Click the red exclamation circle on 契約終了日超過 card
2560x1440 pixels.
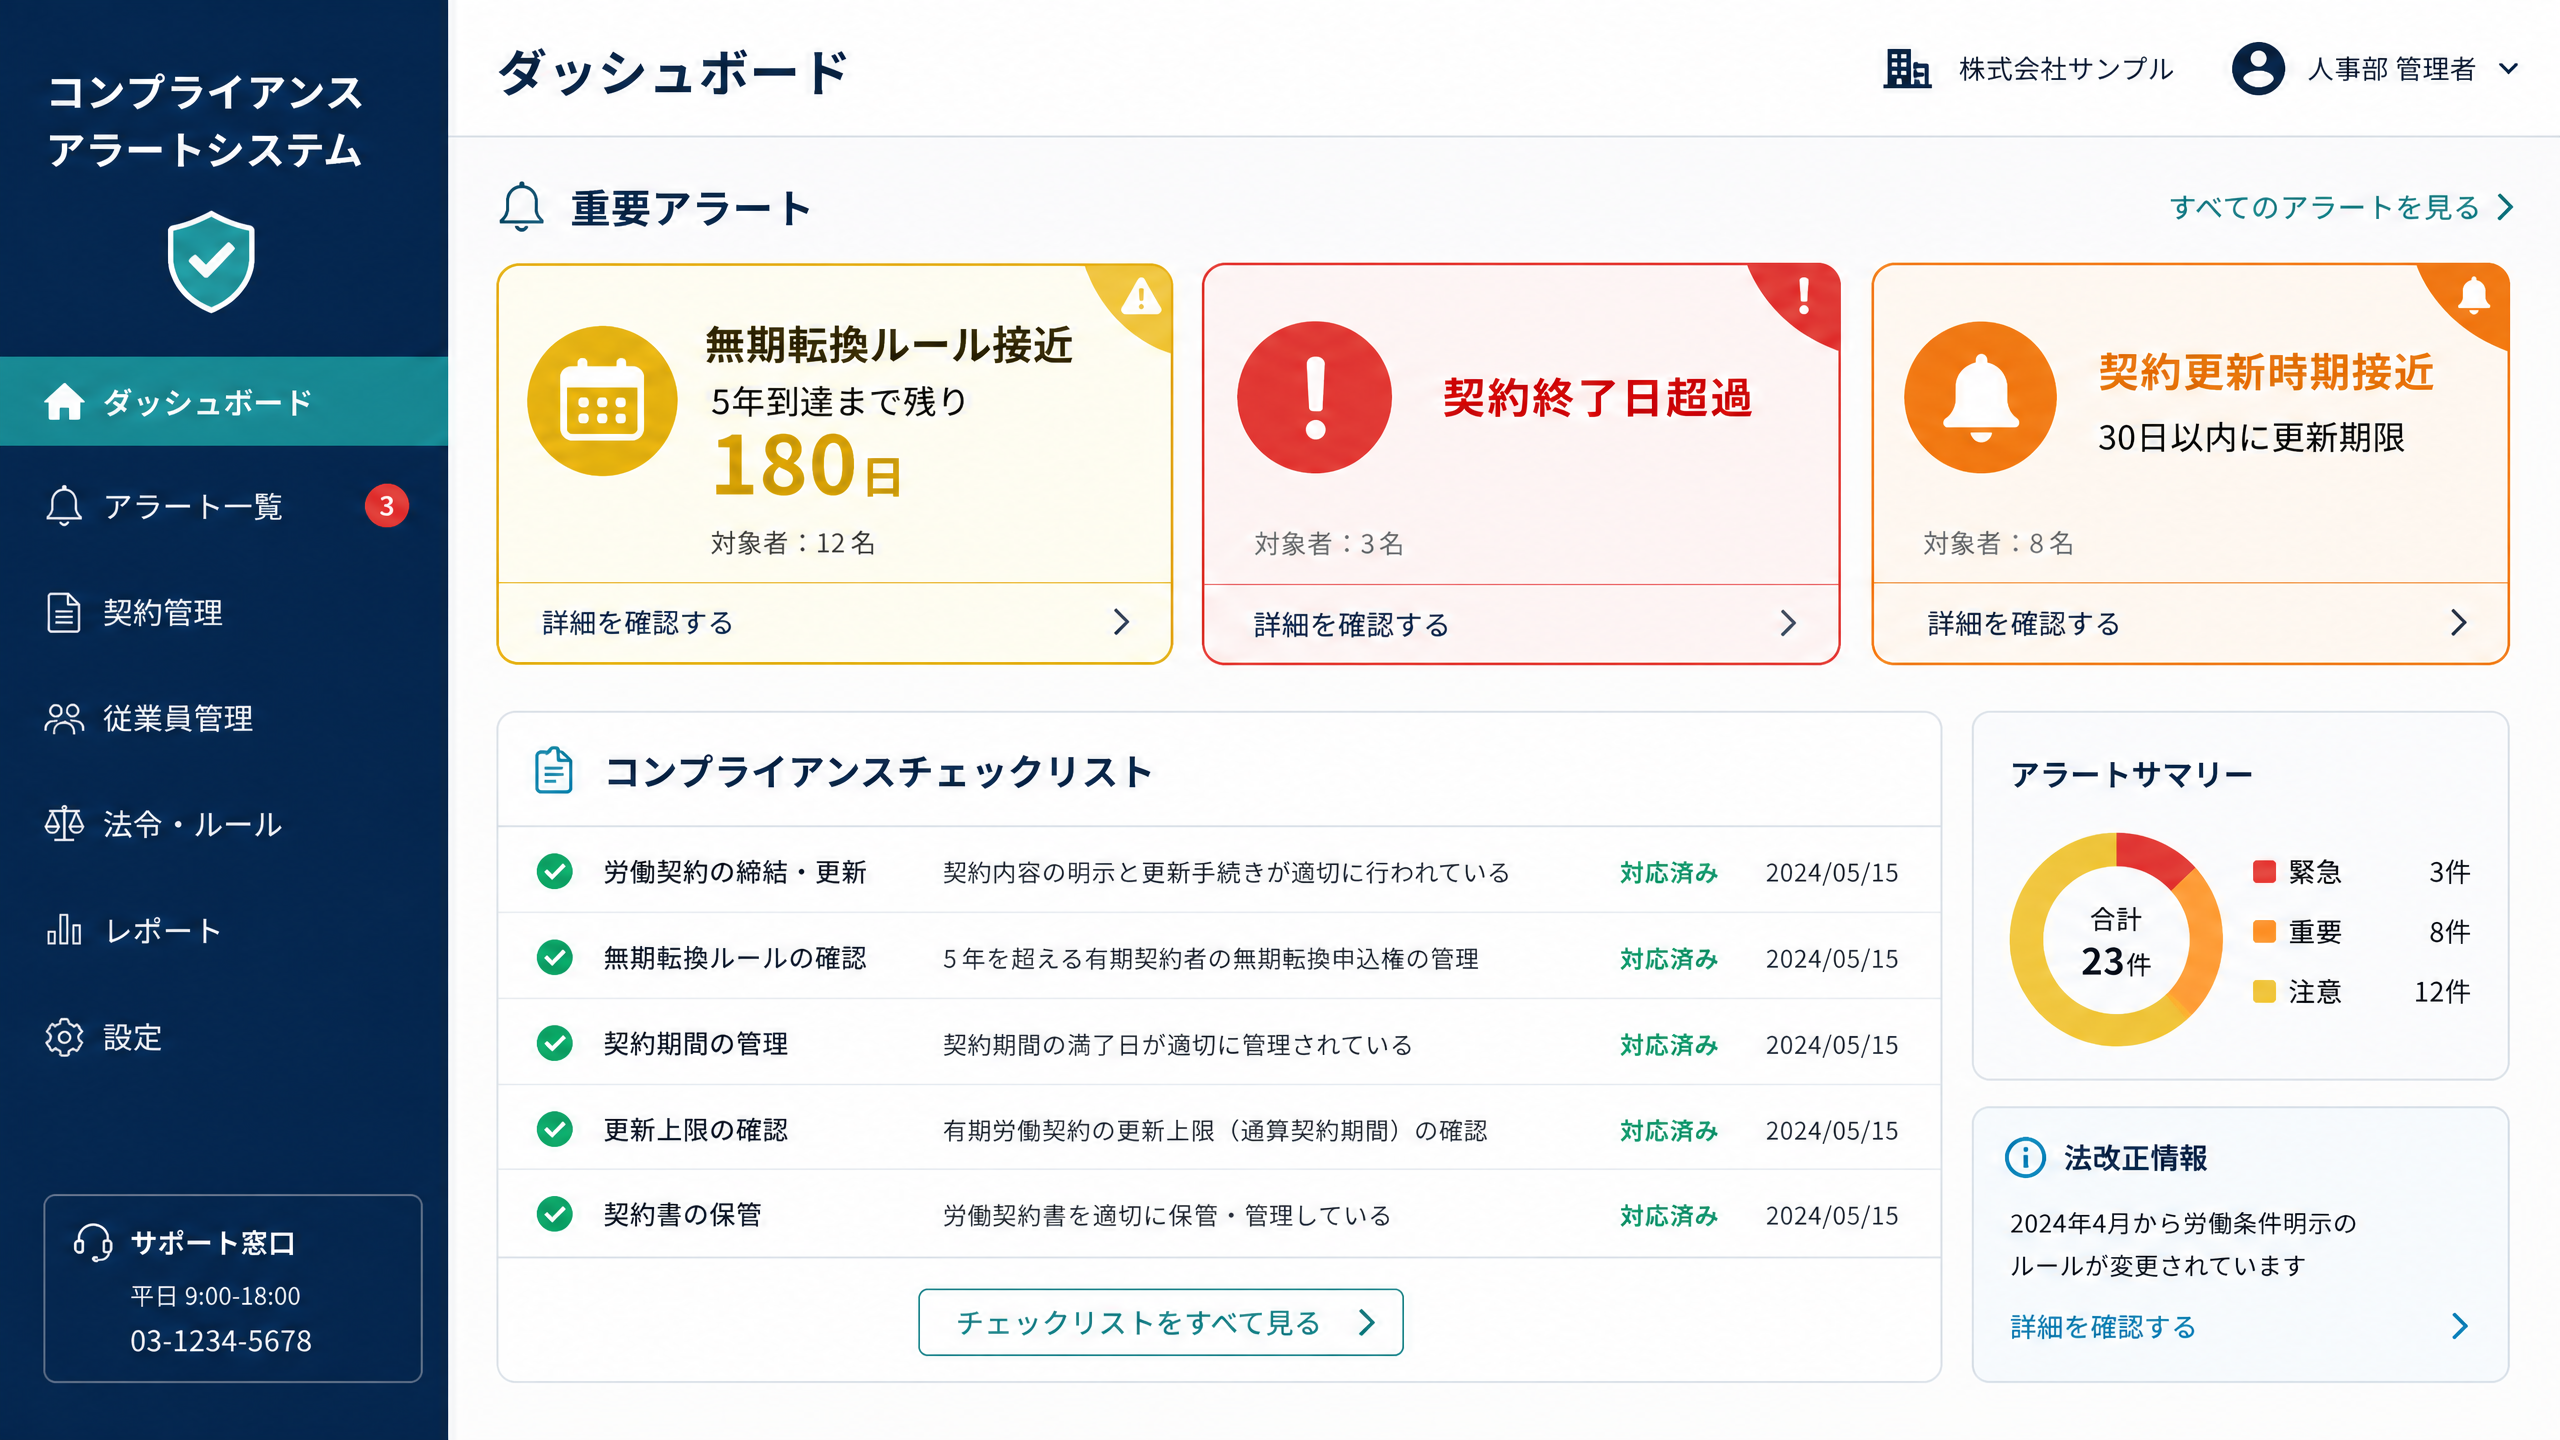pyautogui.click(x=1314, y=397)
